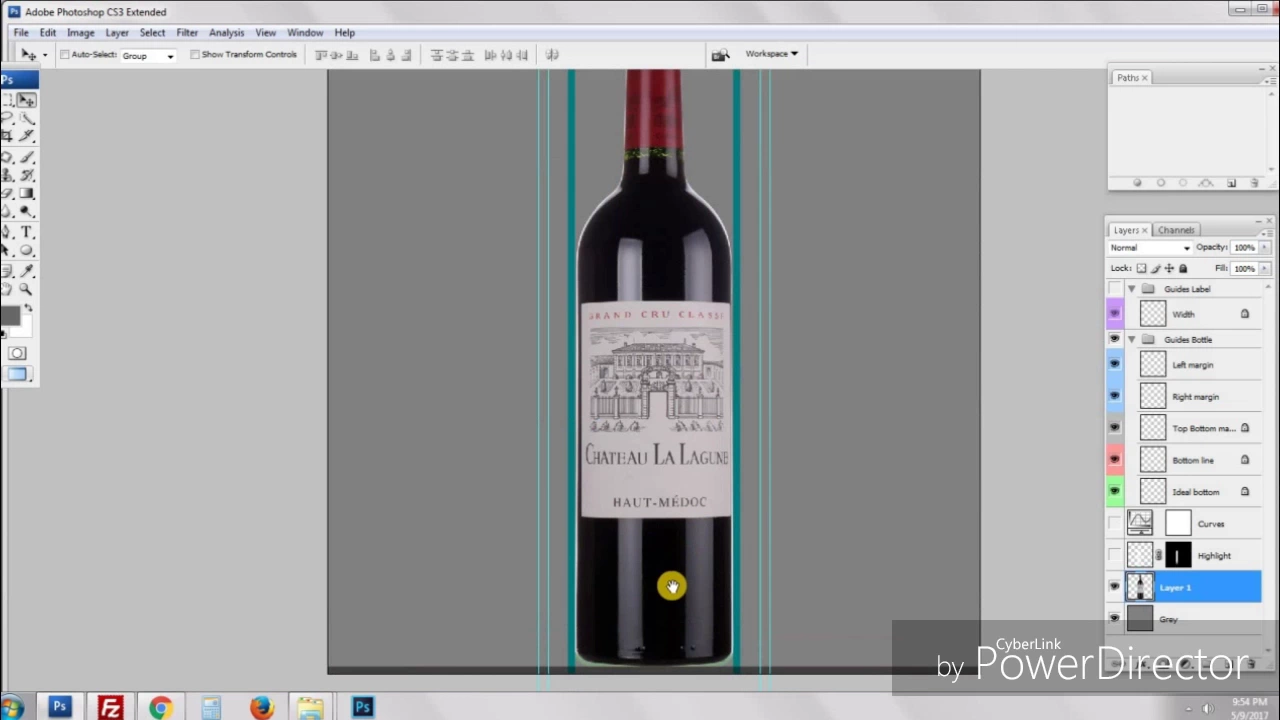1280x720 pixels.
Task: Open the Image menu
Action: tap(80, 33)
